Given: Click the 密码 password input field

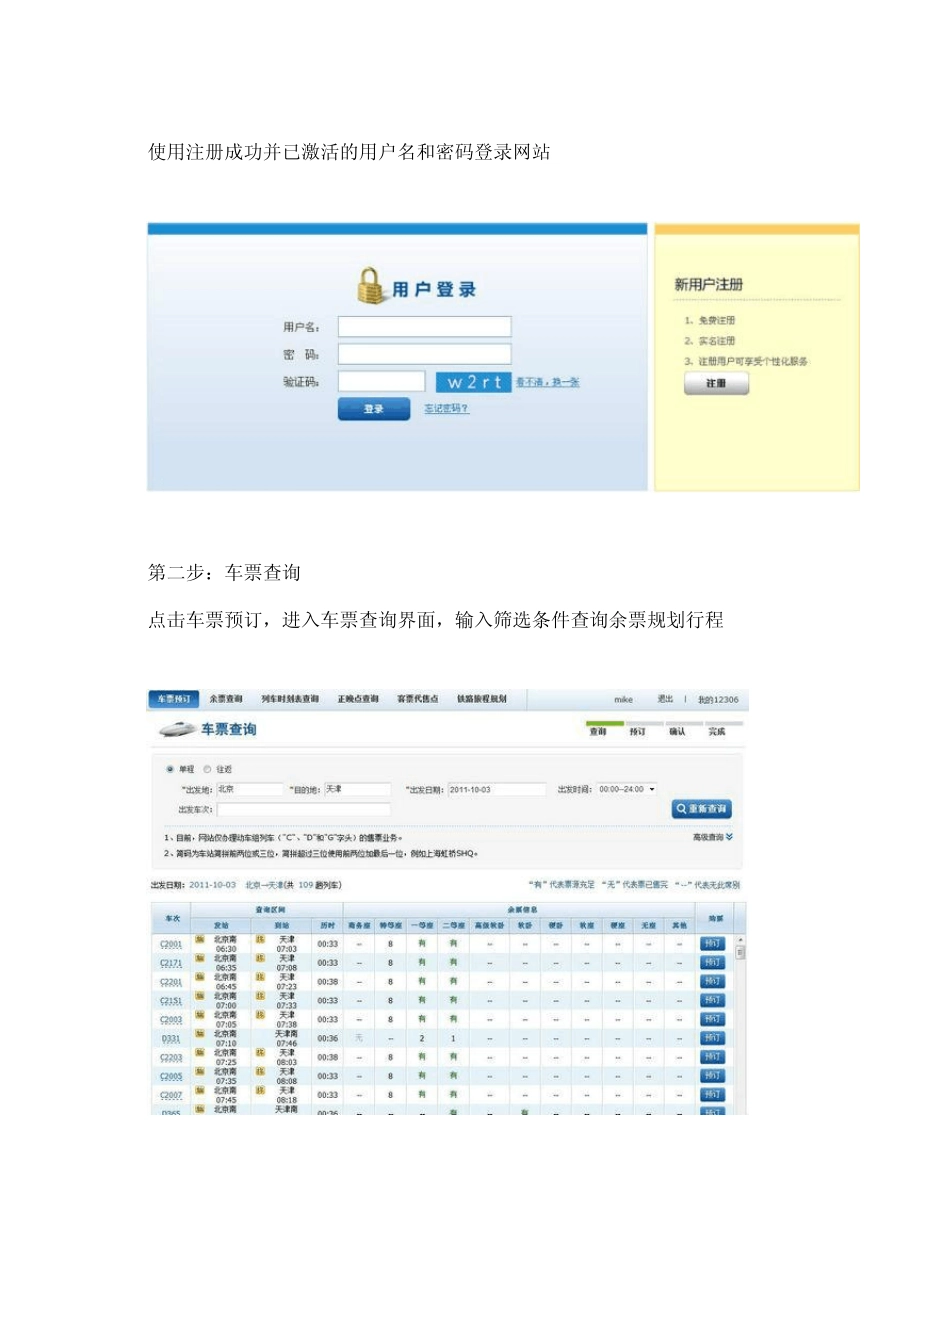Looking at the screenshot, I should [424, 354].
